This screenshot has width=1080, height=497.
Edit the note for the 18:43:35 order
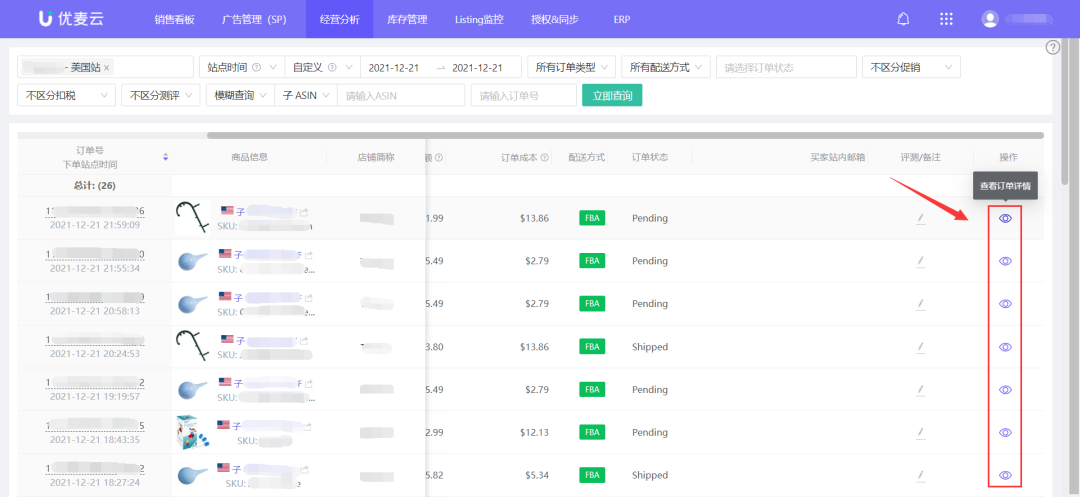click(x=920, y=433)
